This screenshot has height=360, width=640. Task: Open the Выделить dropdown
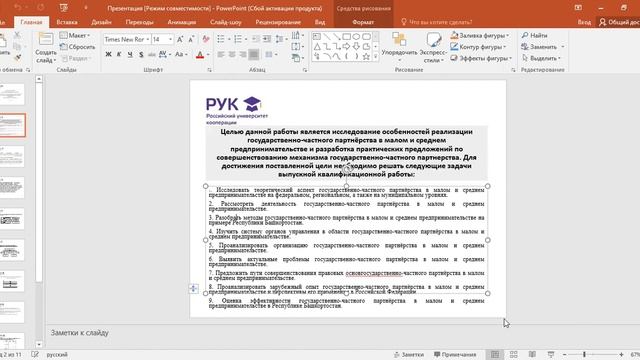click(x=541, y=58)
